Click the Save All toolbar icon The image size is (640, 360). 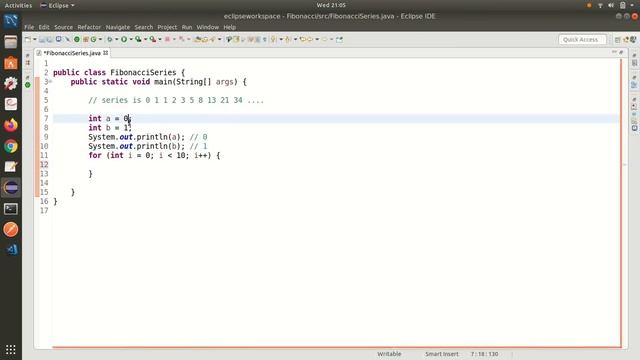(49, 40)
